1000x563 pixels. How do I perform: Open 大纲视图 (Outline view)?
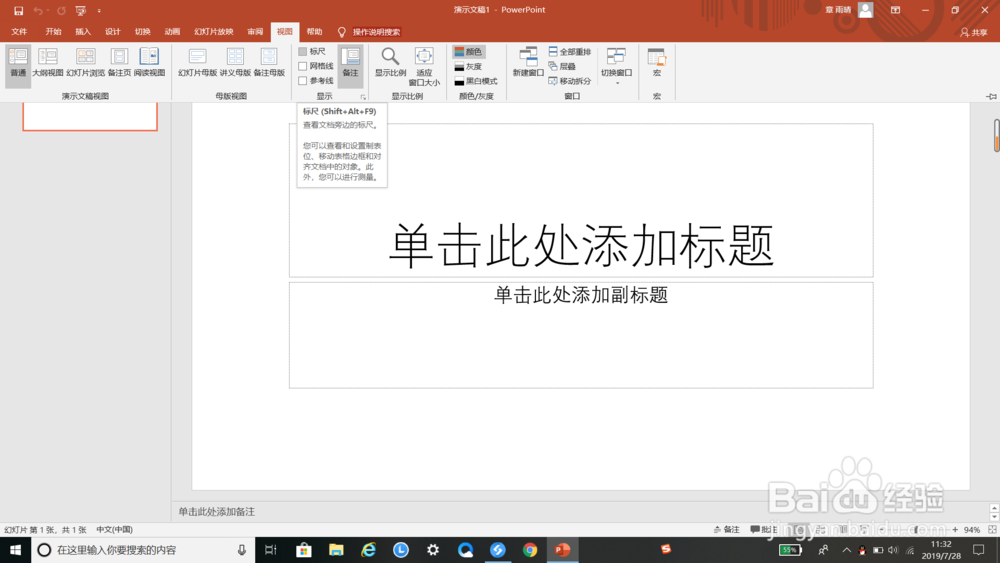(x=48, y=62)
